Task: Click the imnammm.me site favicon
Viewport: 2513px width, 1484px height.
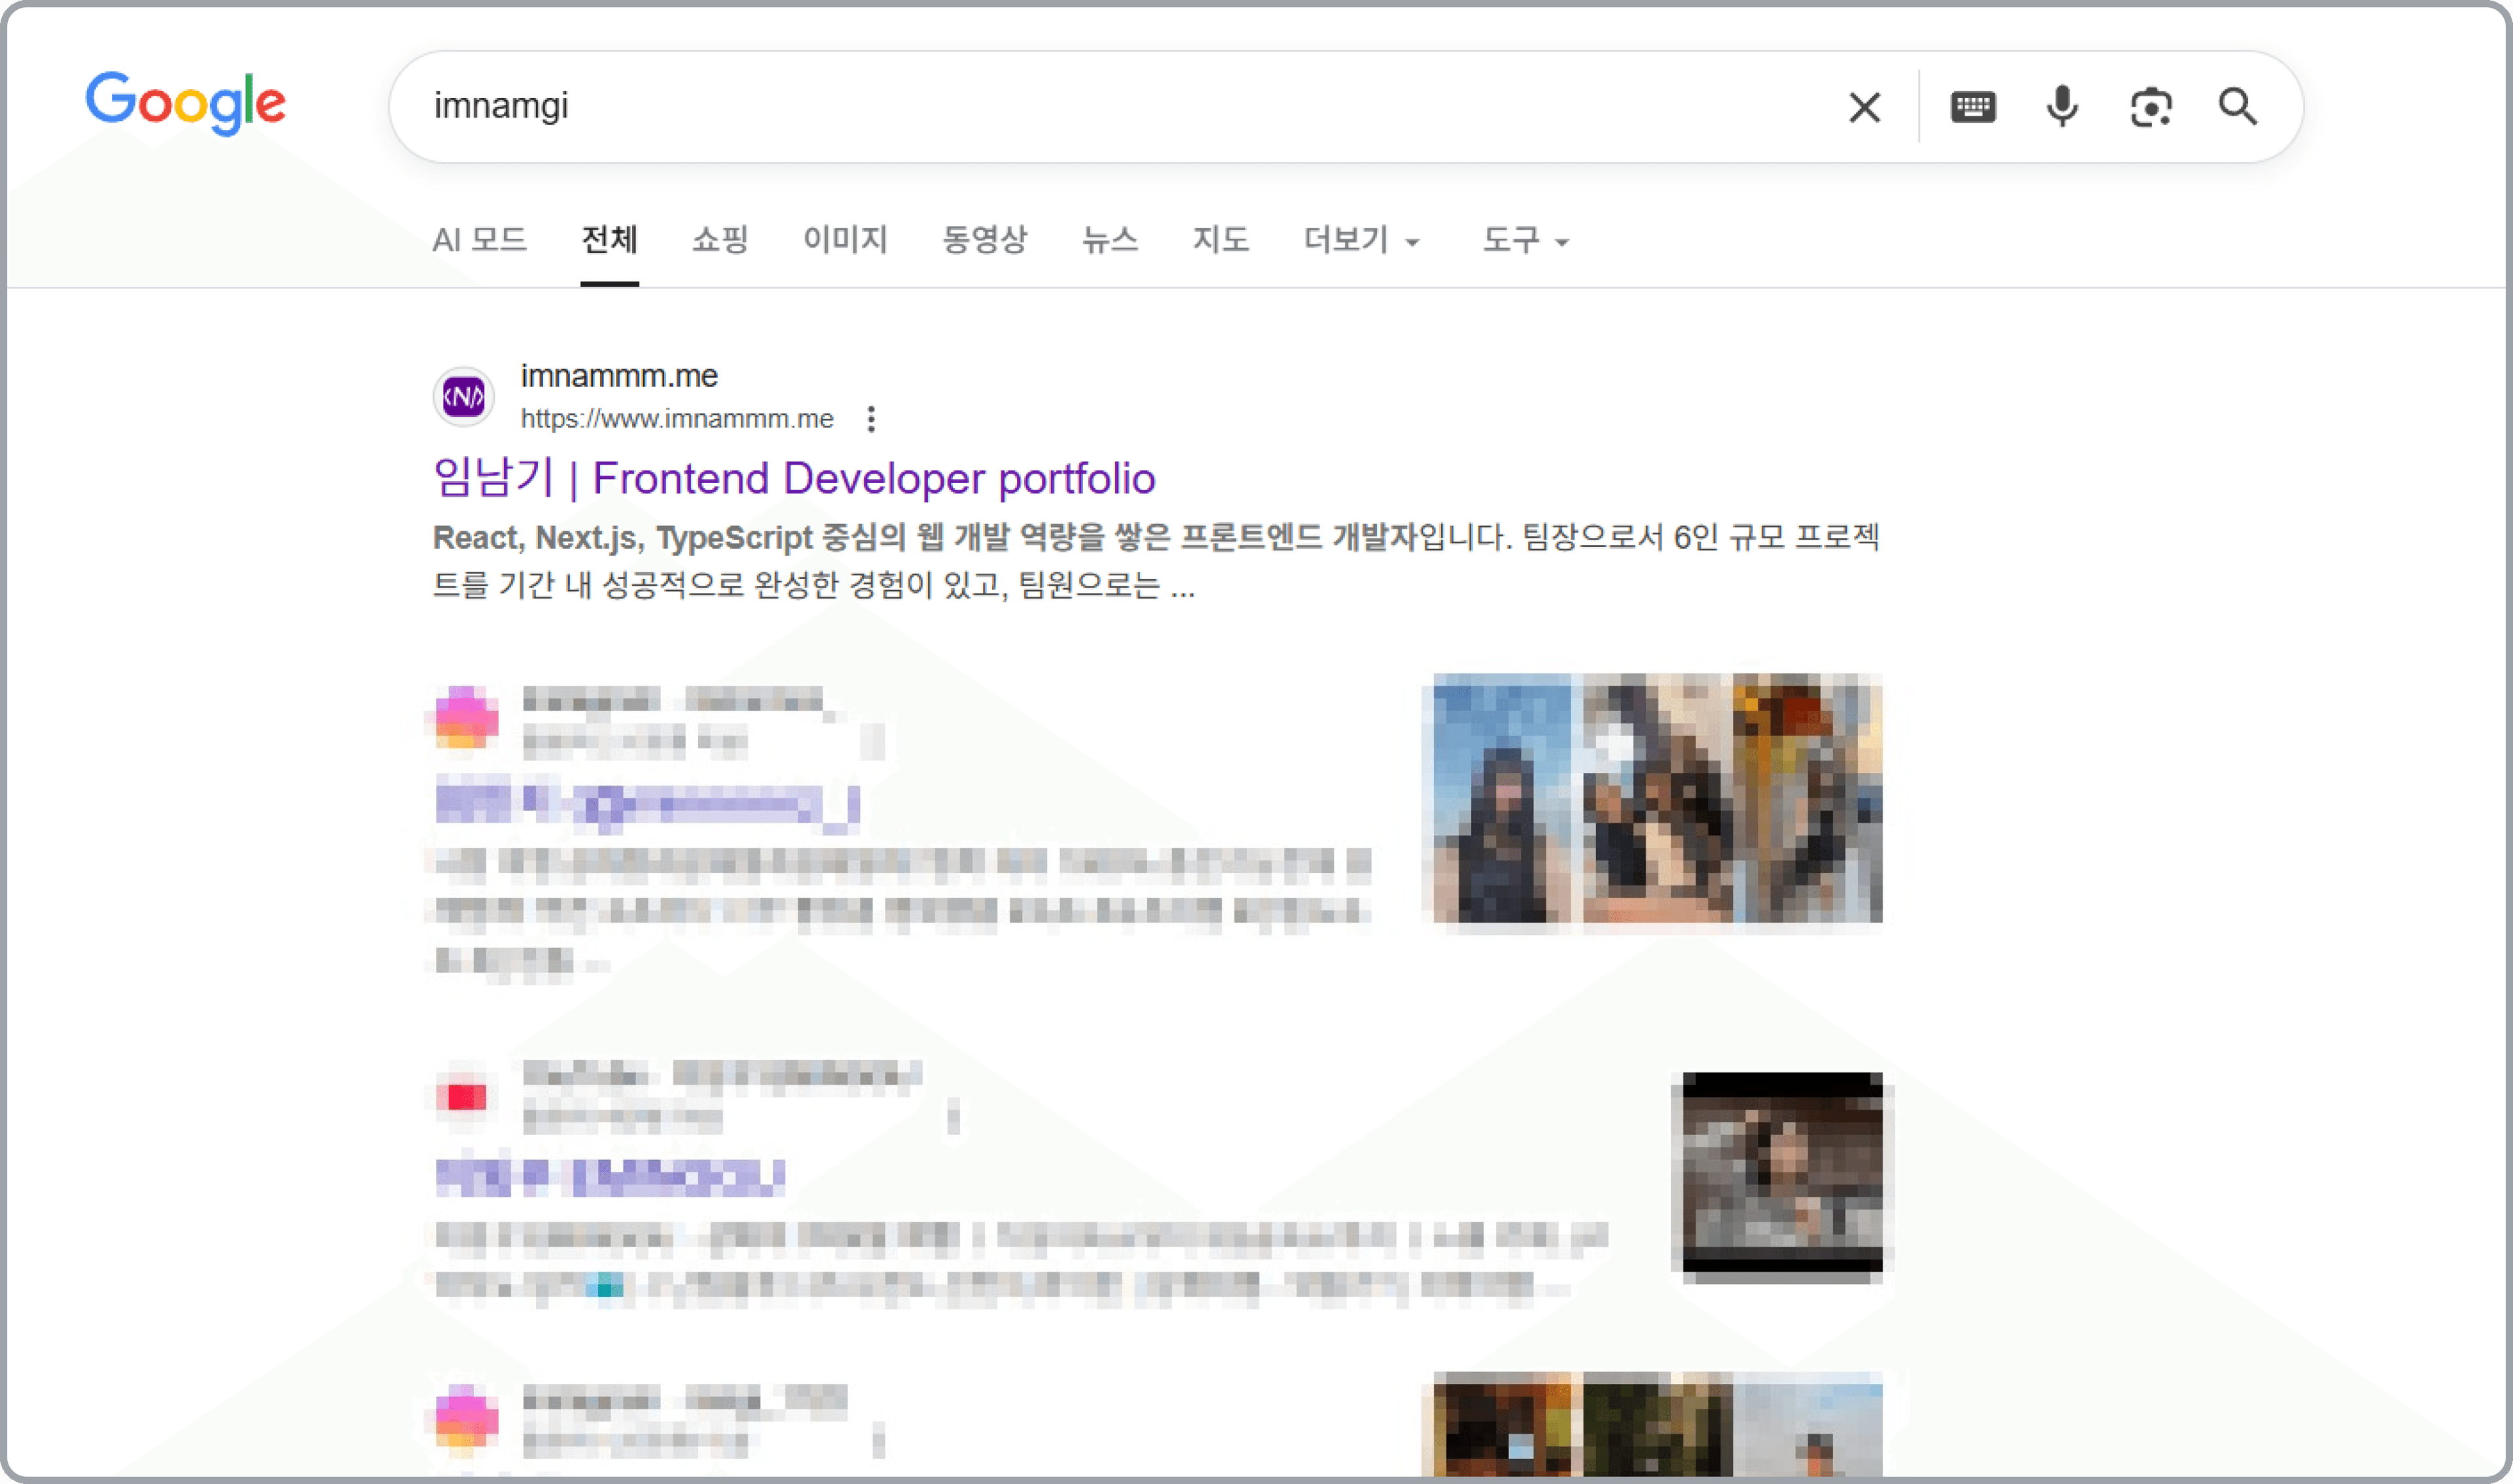Action: 463,396
